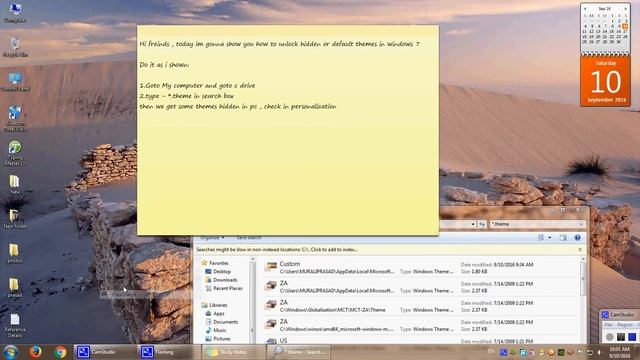Click Saturday 10 date tile in gadget
This screenshot has height=360, width=640.
[606, 81]
